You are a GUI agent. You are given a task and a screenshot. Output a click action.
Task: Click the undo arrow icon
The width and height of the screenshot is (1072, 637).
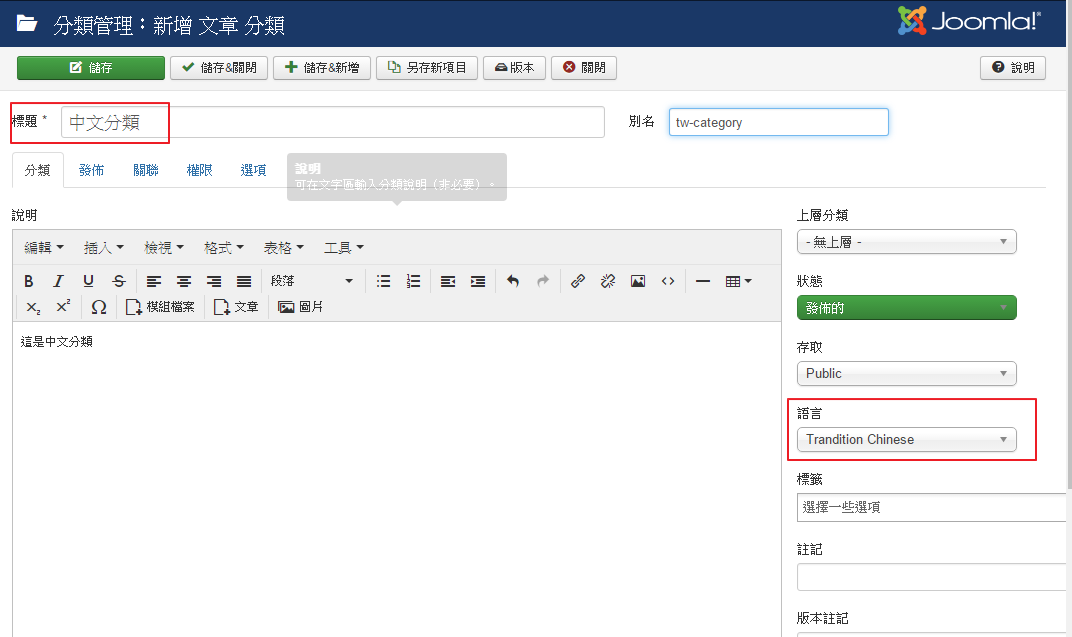[x=513, y=282]
